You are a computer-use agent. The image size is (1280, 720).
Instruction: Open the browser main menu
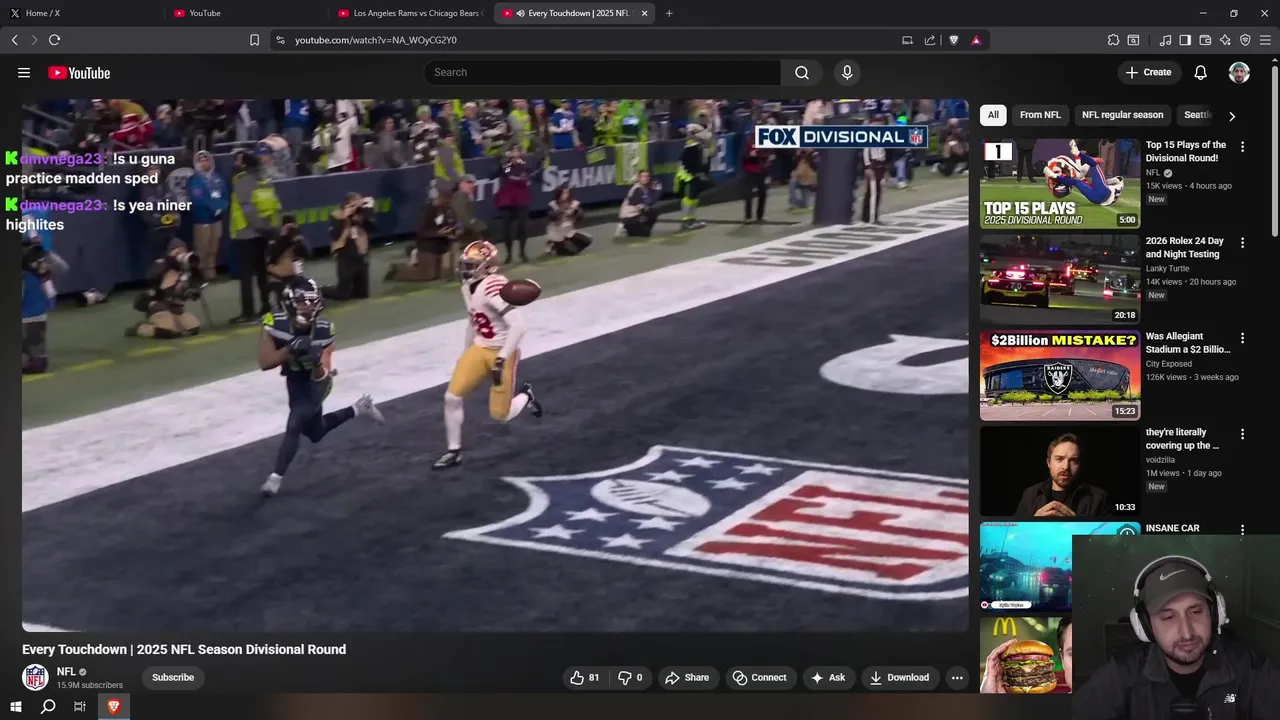coord(1265,40)
